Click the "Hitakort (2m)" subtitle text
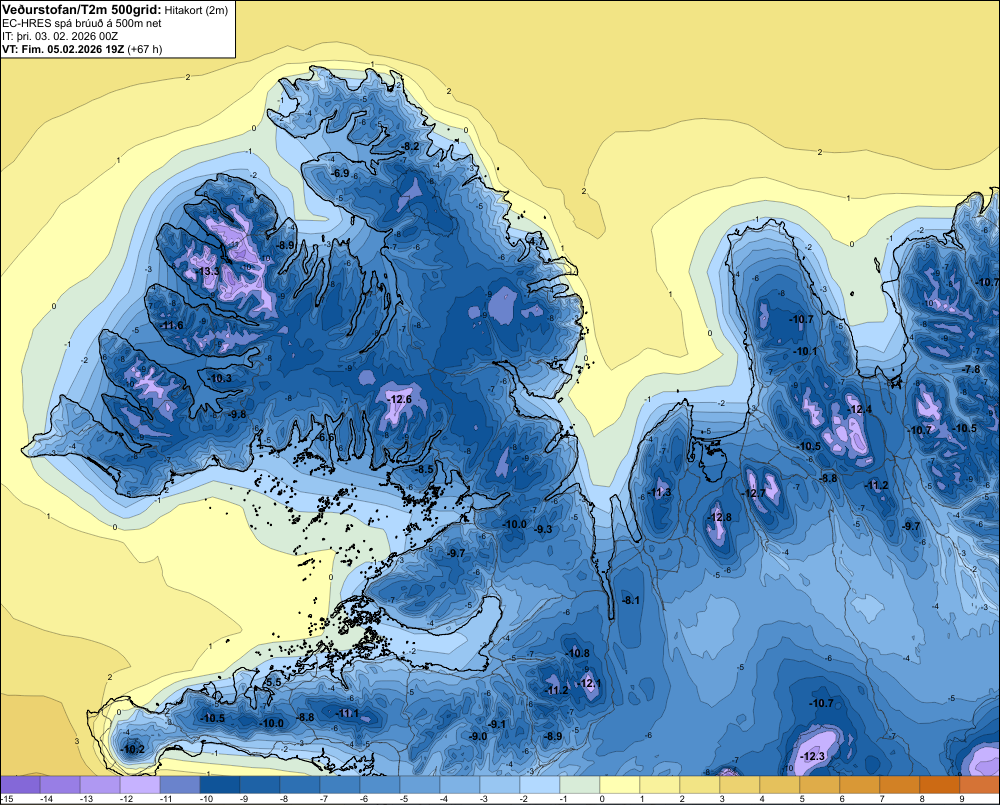 (195, 10)
